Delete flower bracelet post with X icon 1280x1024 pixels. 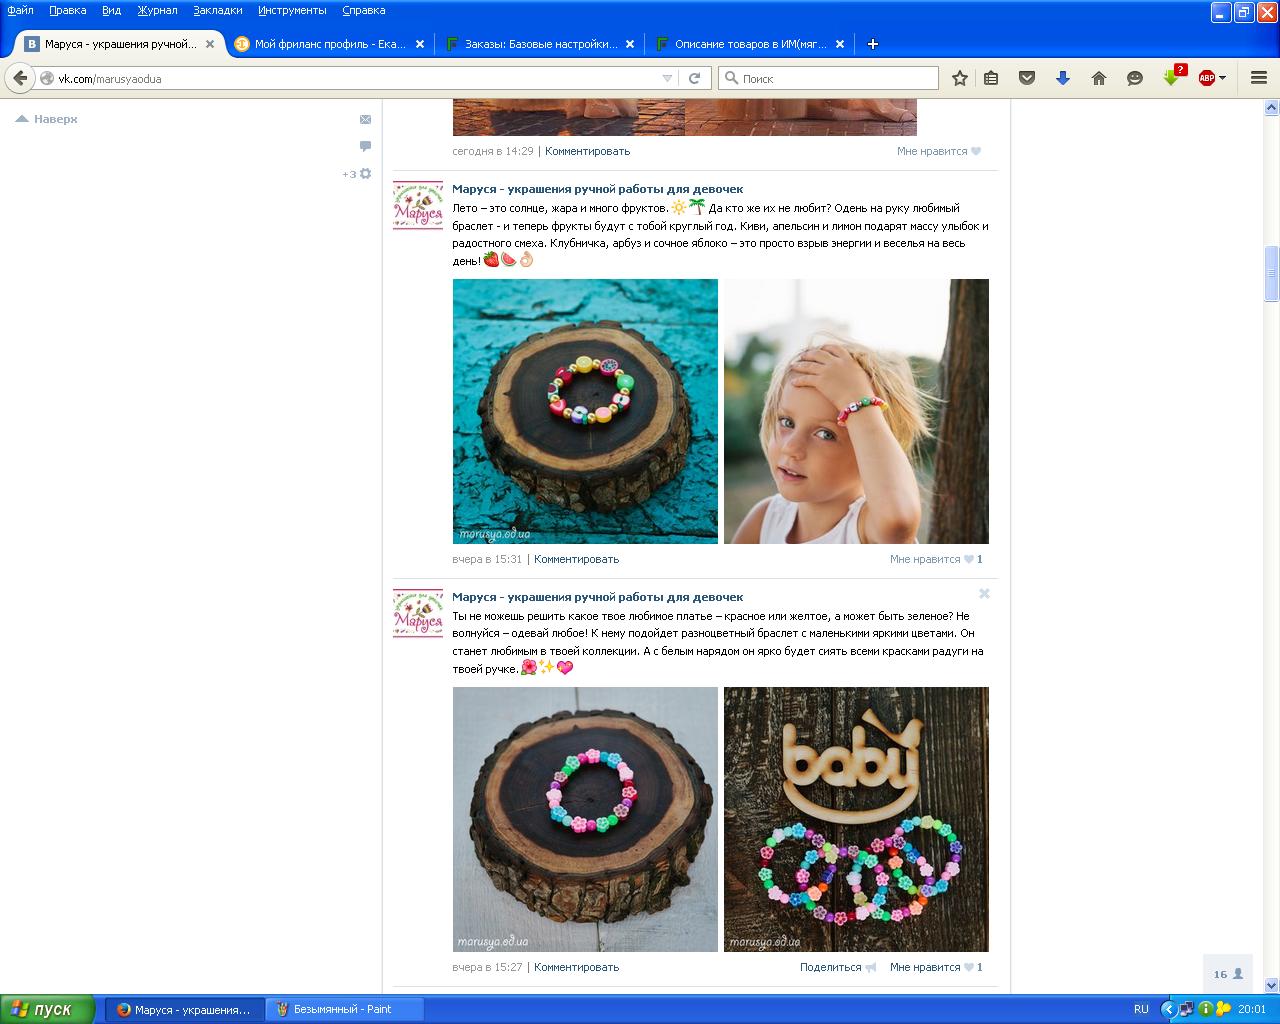click(x=984, y=593)
